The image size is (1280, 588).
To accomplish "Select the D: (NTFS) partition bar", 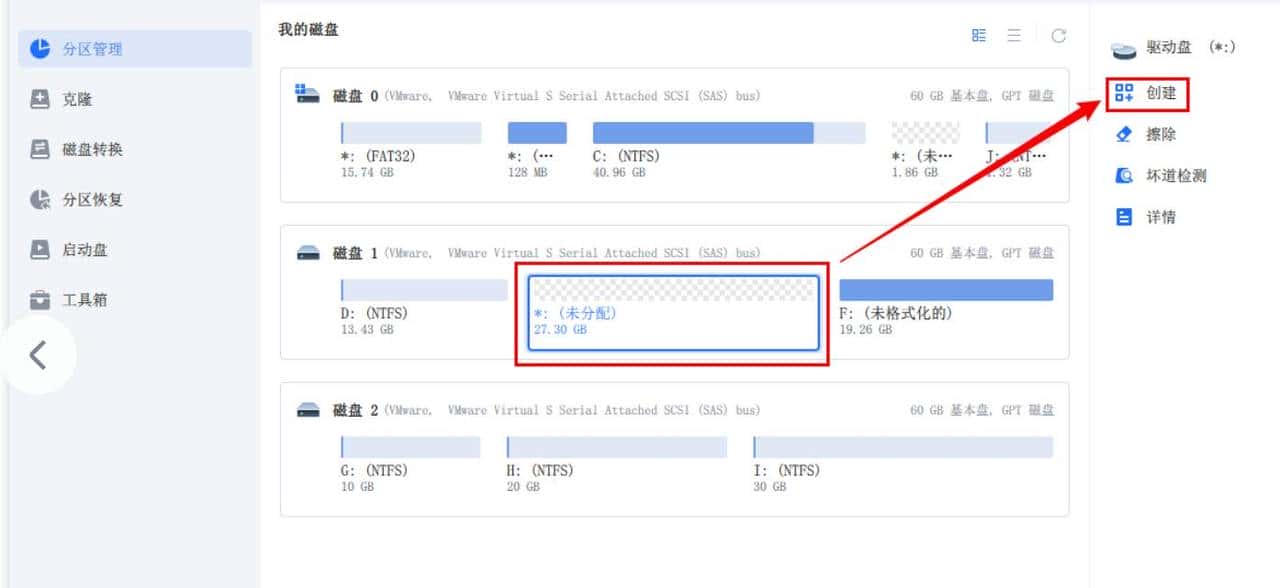I will tap(424, 290).
